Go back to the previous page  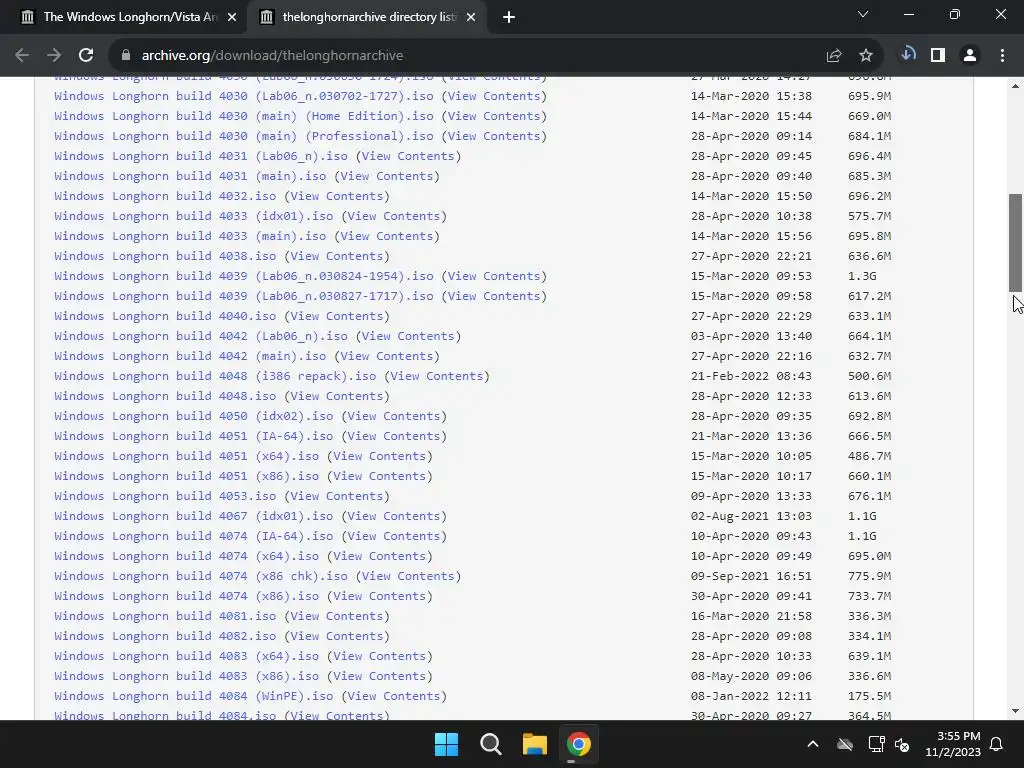point(22,56)
